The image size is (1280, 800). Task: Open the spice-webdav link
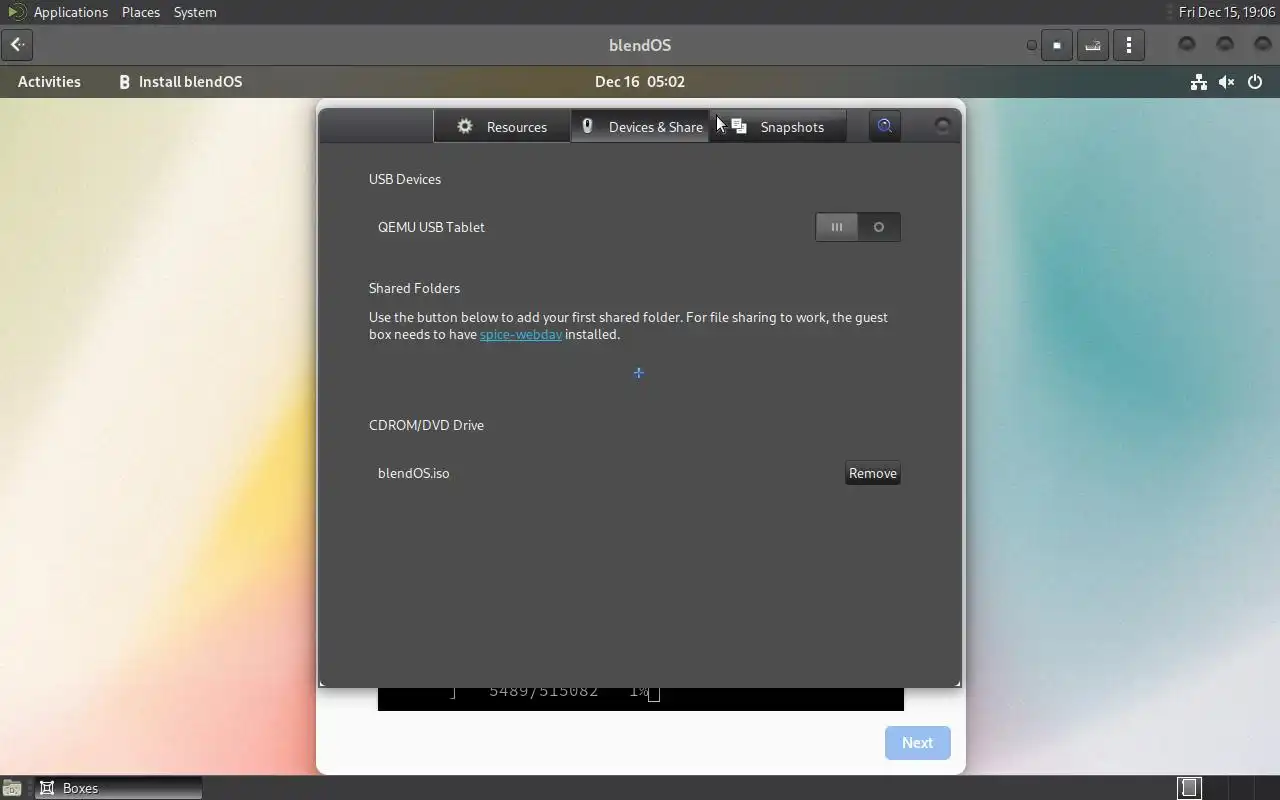[x=521, y=334]
